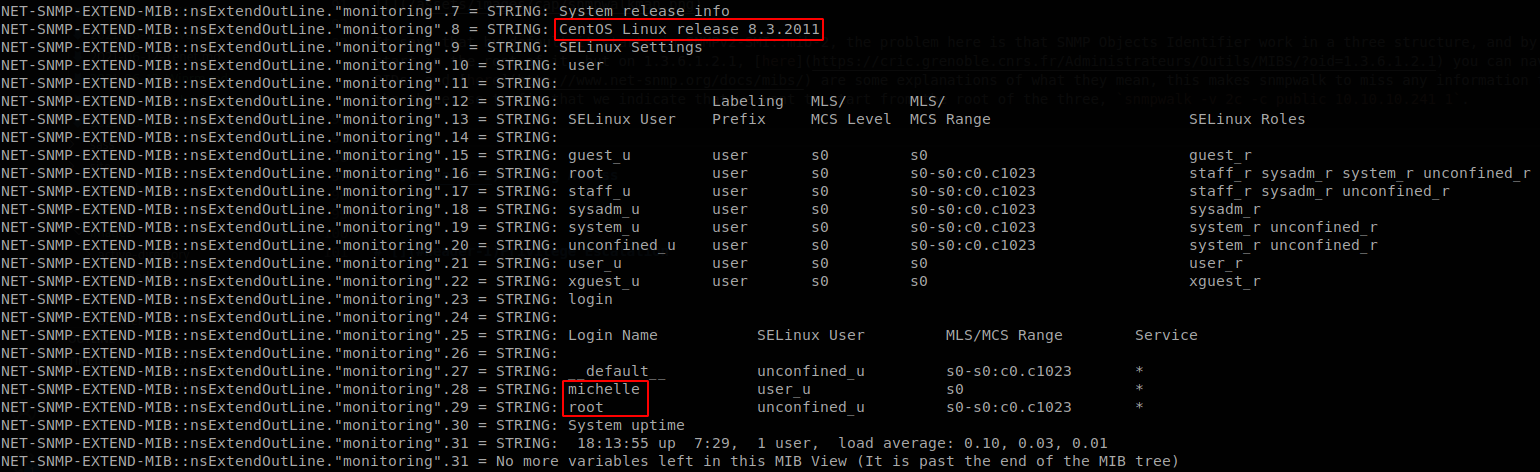
Task: Click the 'sysadm_u' SELinux user entry
Action: [603, 209]
